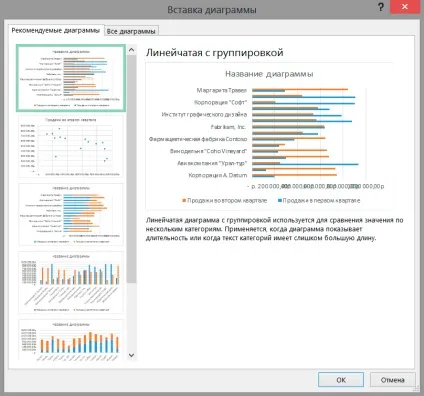Click the Продажи в первом квартале legend entry

point(321,200)
